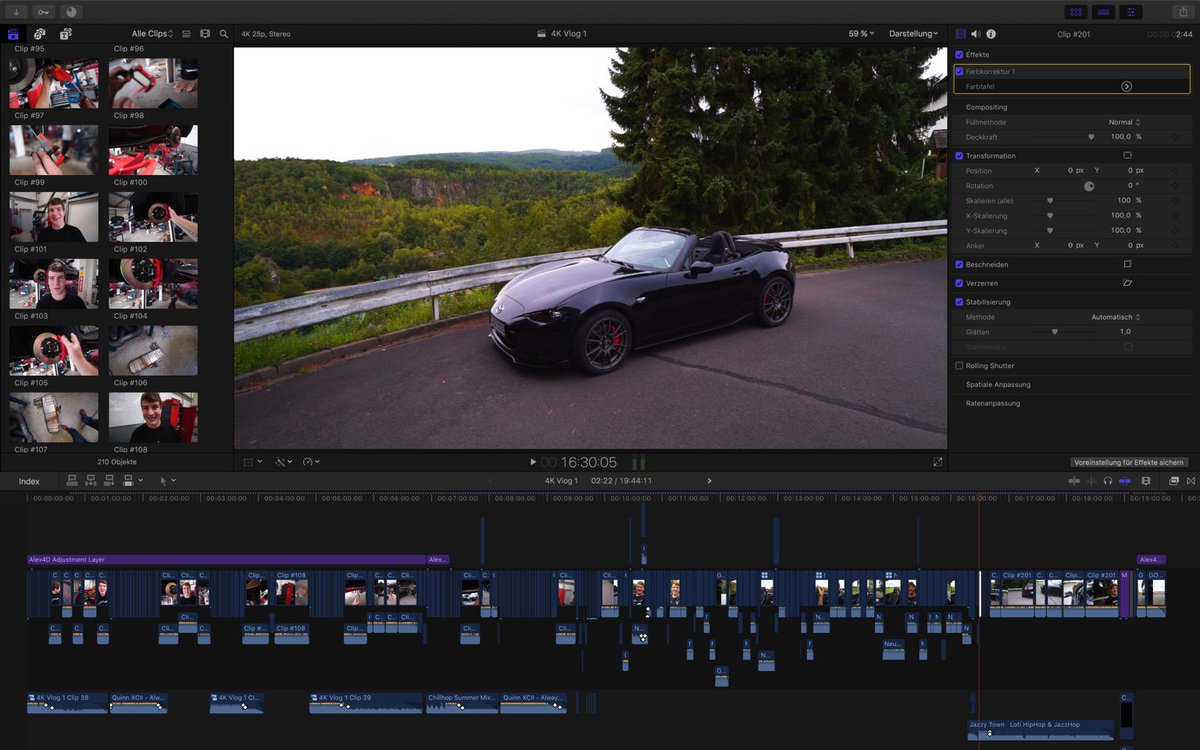Disable the Beschneiden checkbox
Screen dimensions: 1200x750
pyautogui.click(x=960, y=265)
